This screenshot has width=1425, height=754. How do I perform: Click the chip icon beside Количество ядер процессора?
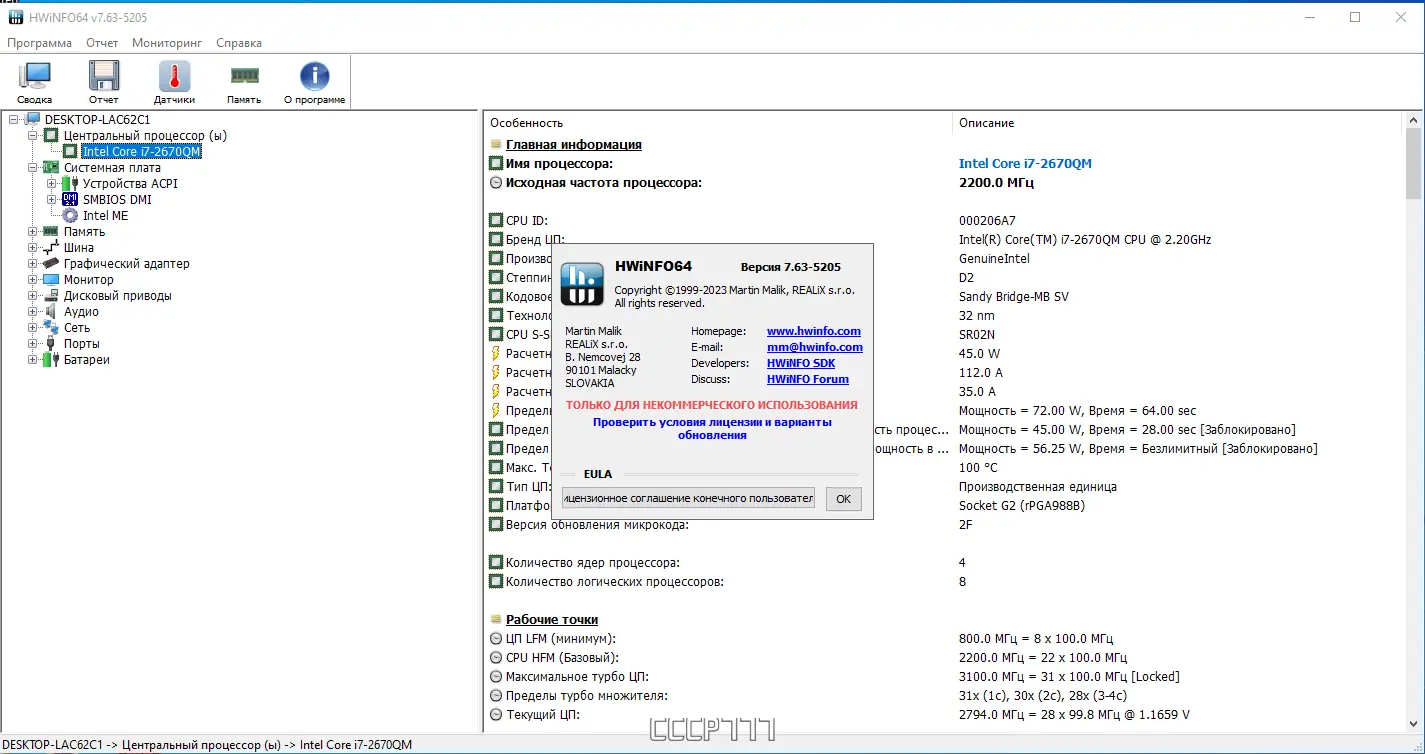(496, 563)
